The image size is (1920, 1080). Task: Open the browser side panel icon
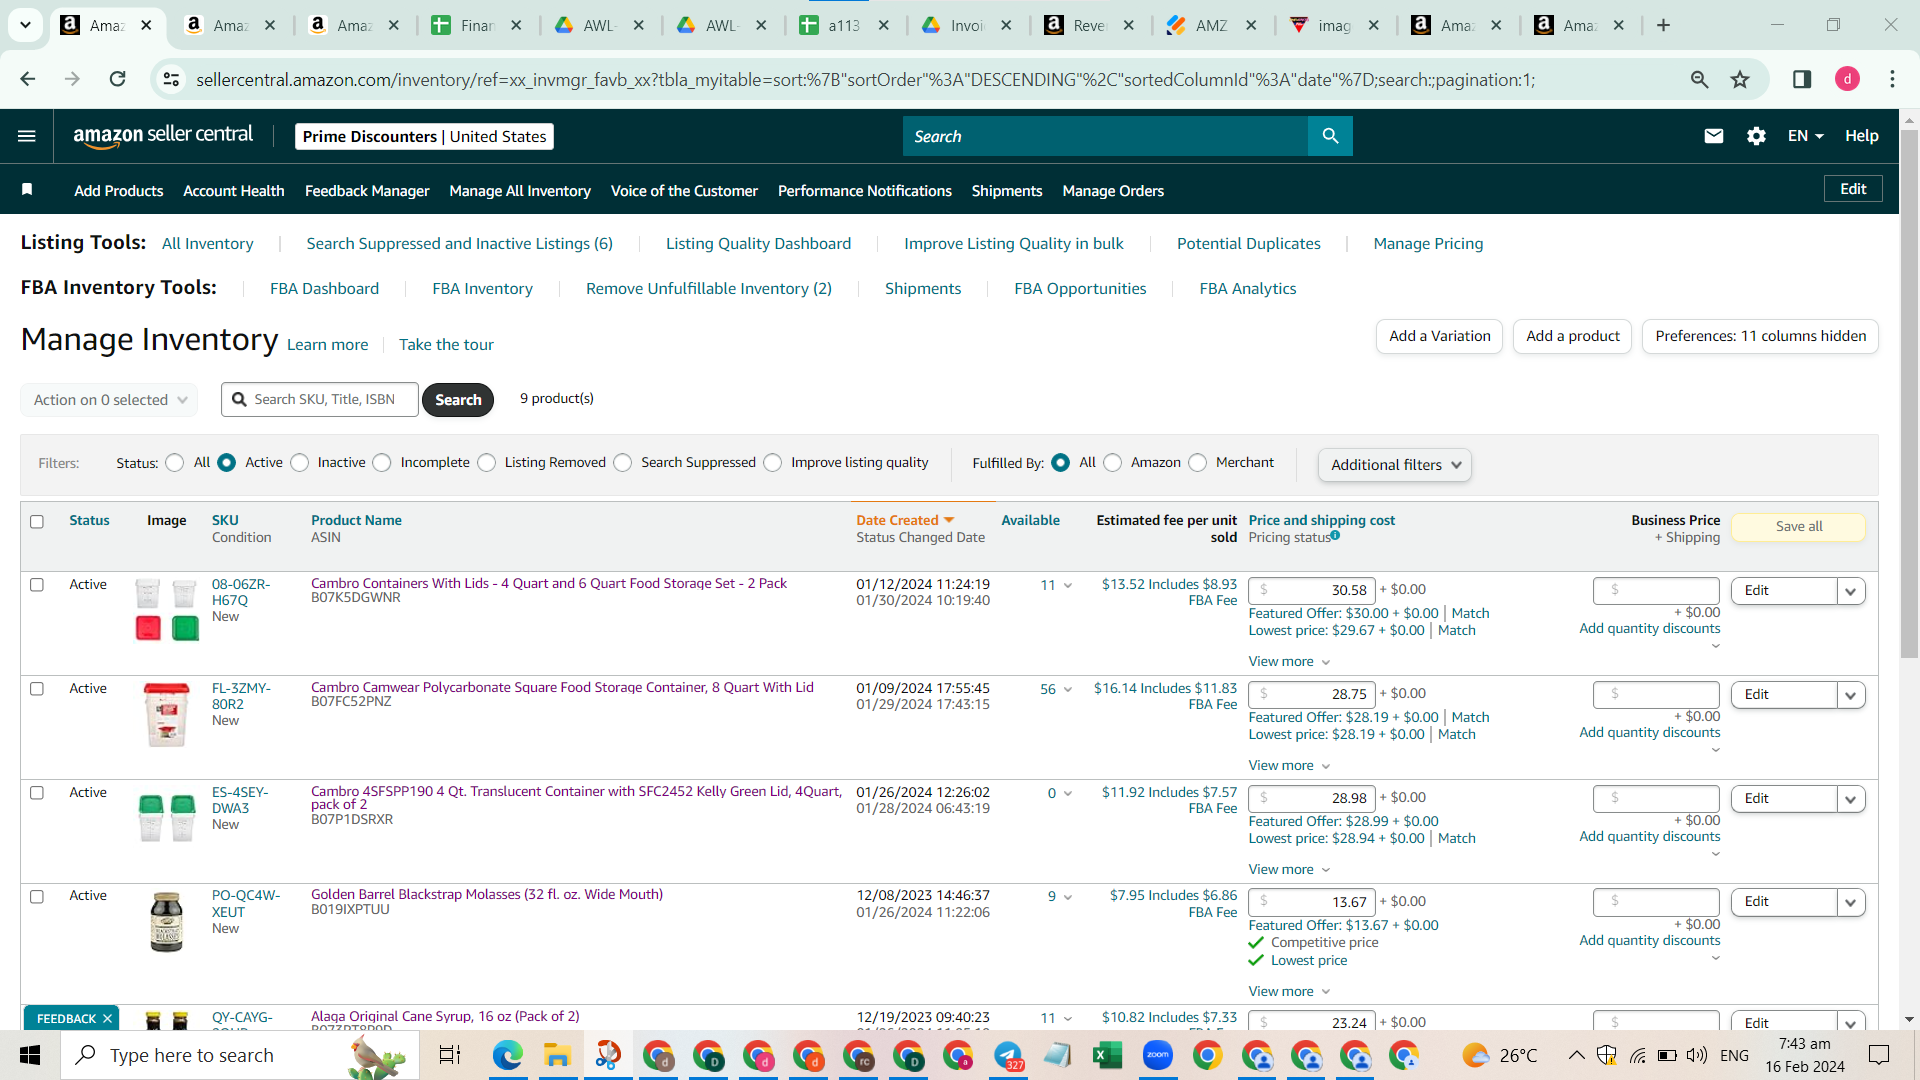1802,79
